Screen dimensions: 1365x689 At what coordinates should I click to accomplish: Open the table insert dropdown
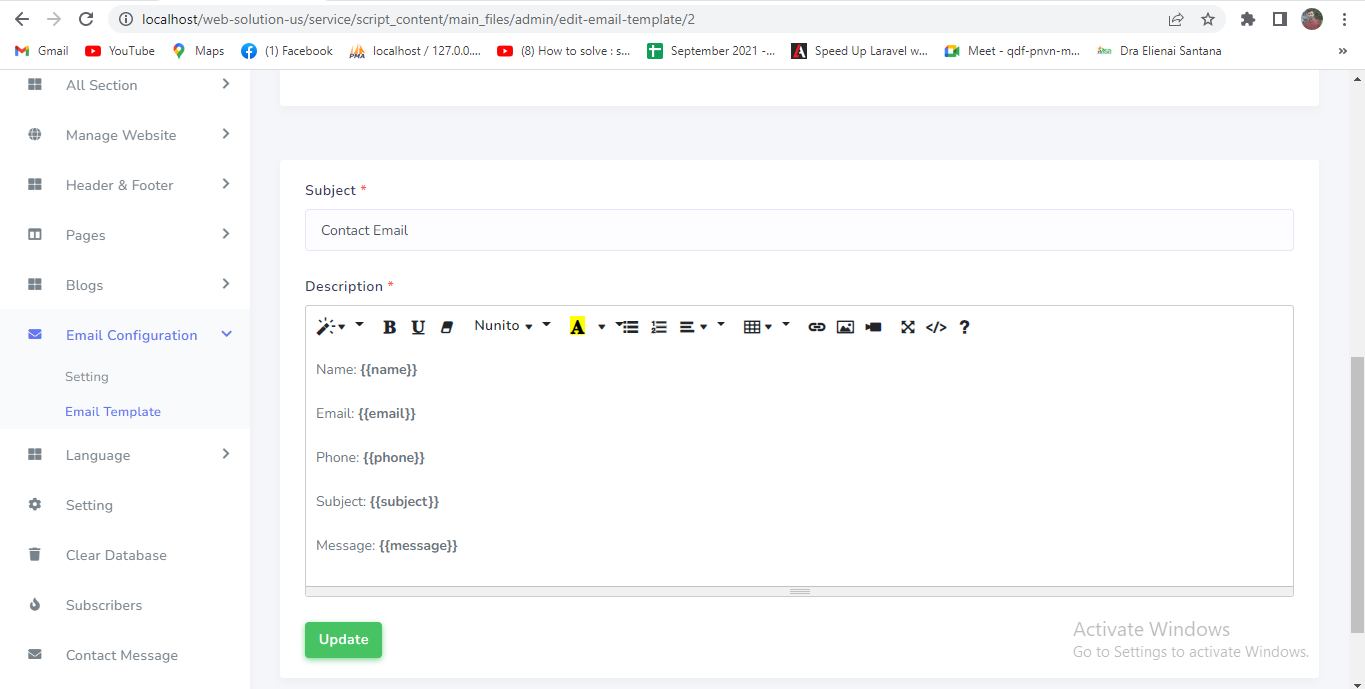759,327
